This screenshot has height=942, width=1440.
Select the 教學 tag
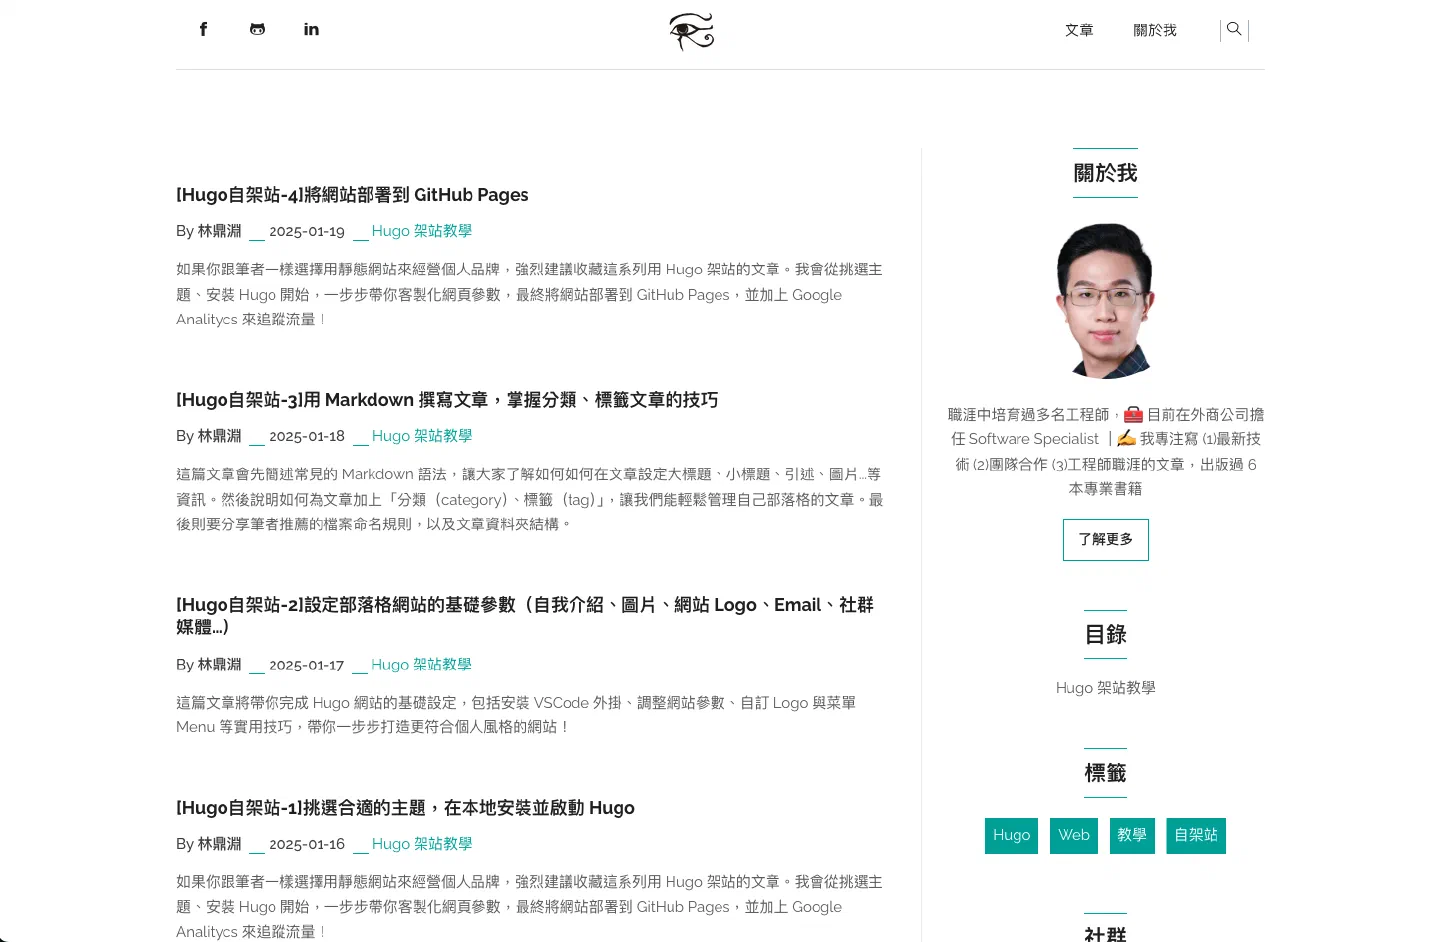[1132, 836]
